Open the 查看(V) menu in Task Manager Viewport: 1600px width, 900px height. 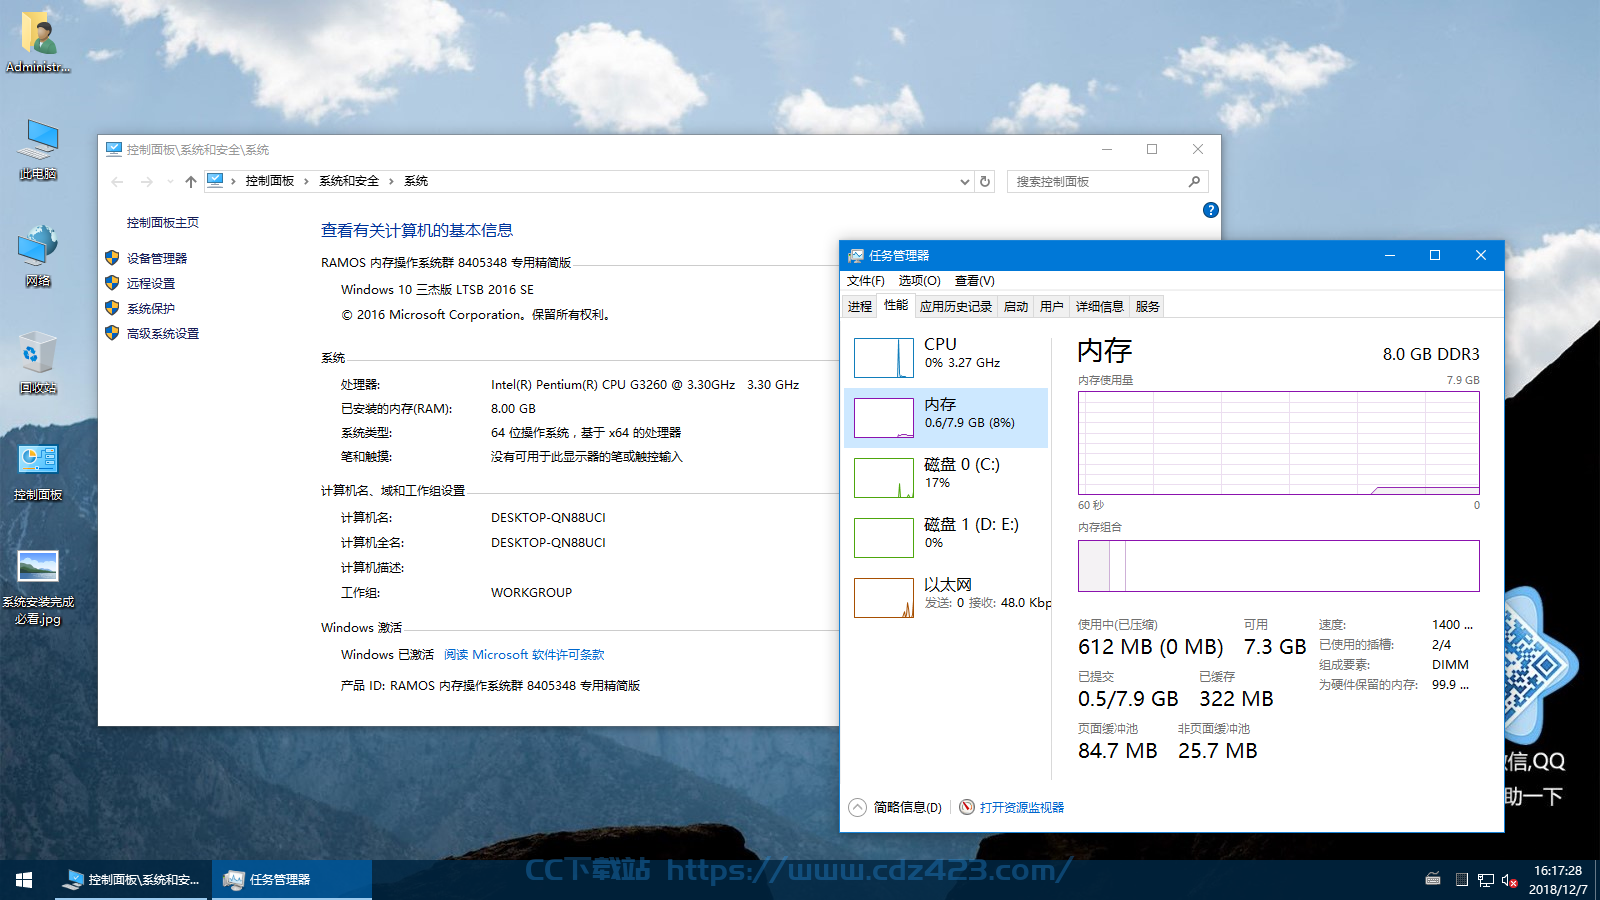pyautogui.click(x=975, y=281)
